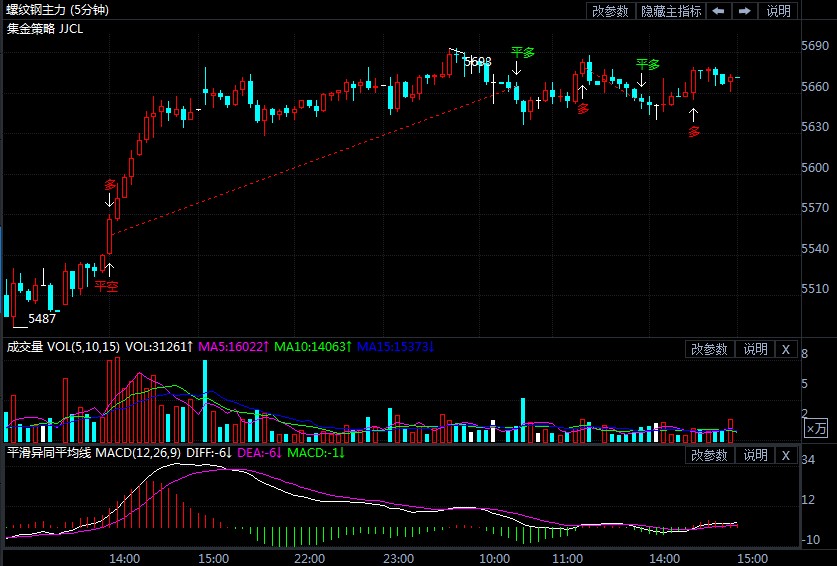Select the 平滑异同平均线 MACD(12,26,9) label
The image size is (837, 566).
[93, 453]
